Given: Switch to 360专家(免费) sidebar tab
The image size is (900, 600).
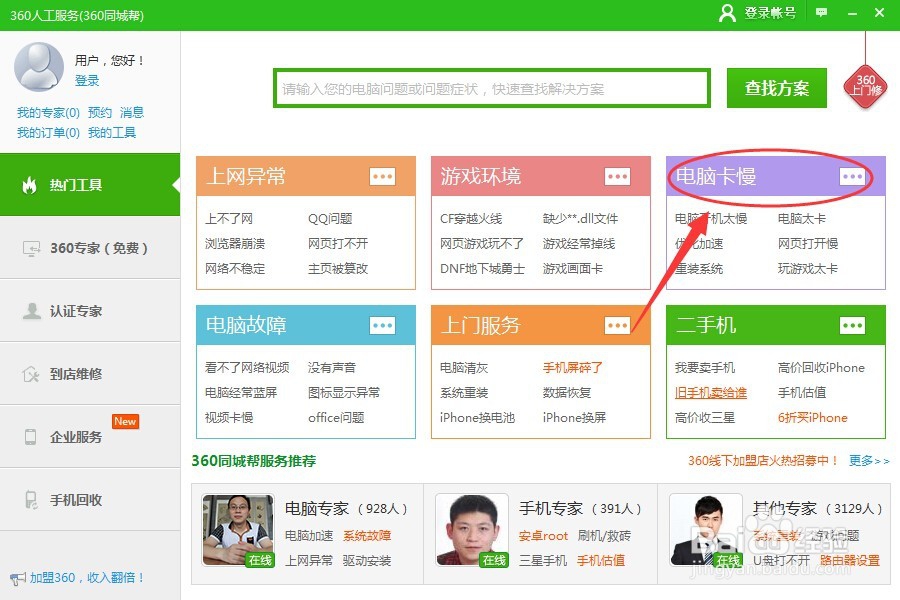Looking at the screenshot, I should click(90, 248).
